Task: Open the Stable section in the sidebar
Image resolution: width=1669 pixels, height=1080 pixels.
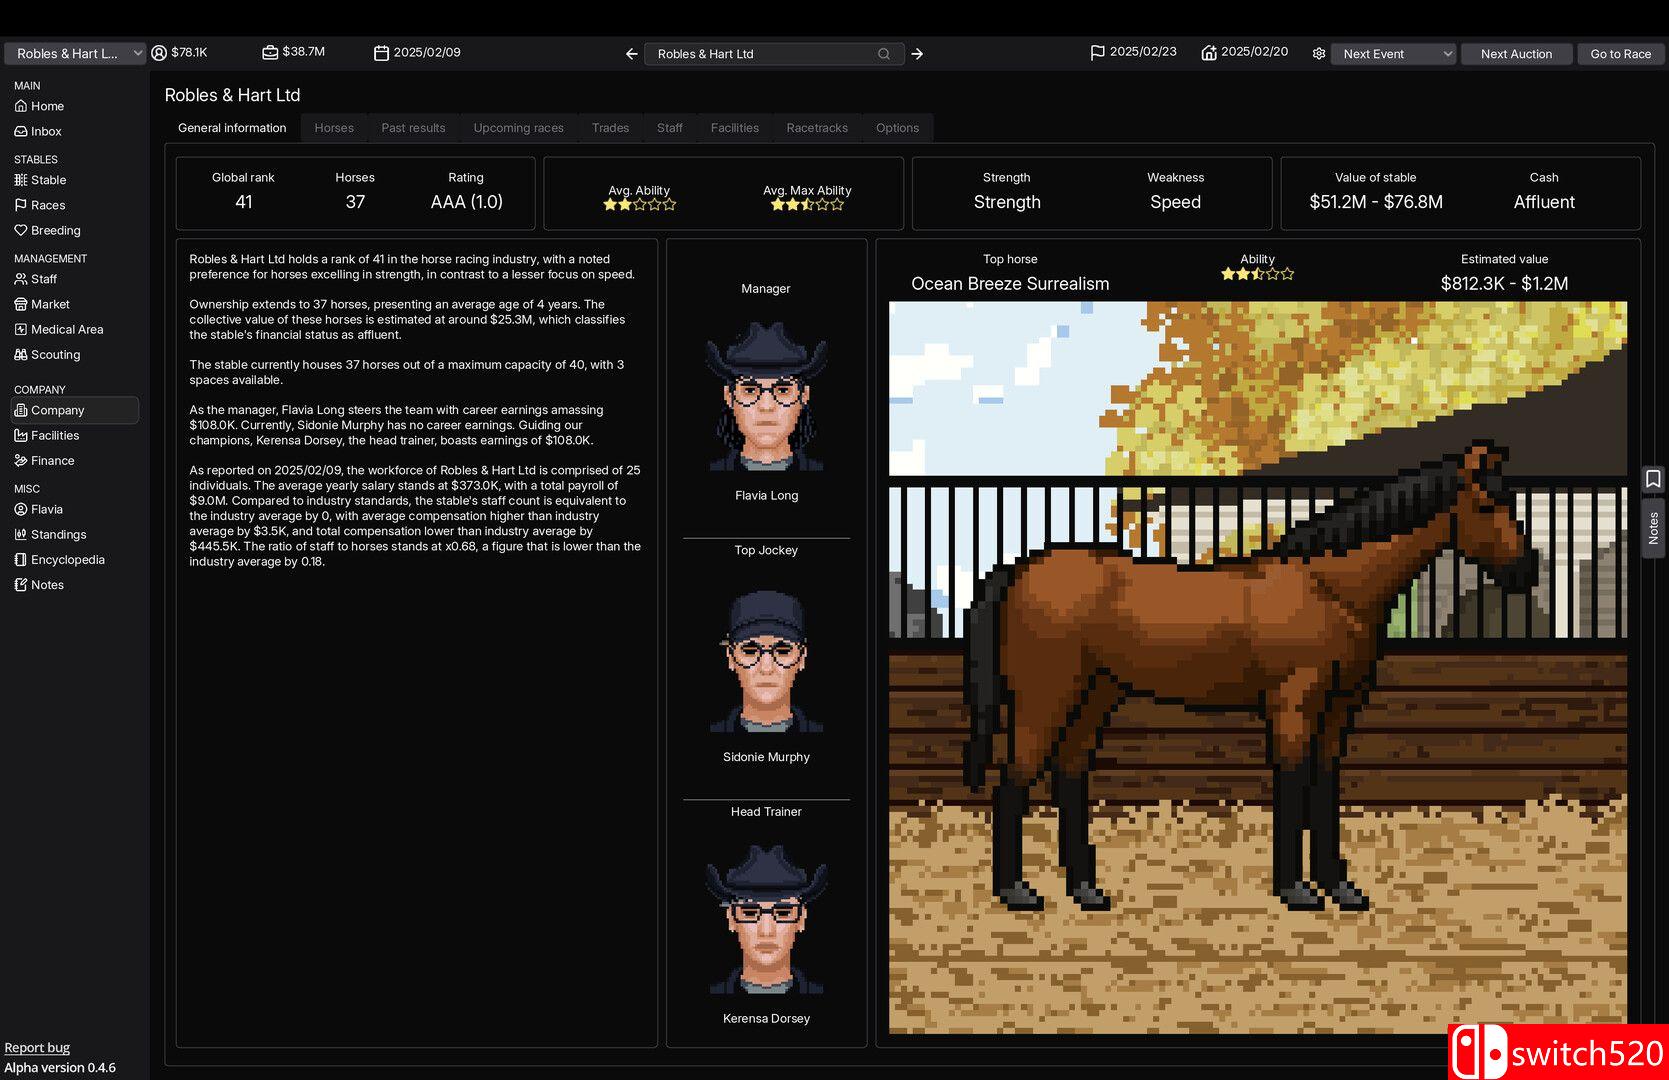Action: [x=47, y=180]
